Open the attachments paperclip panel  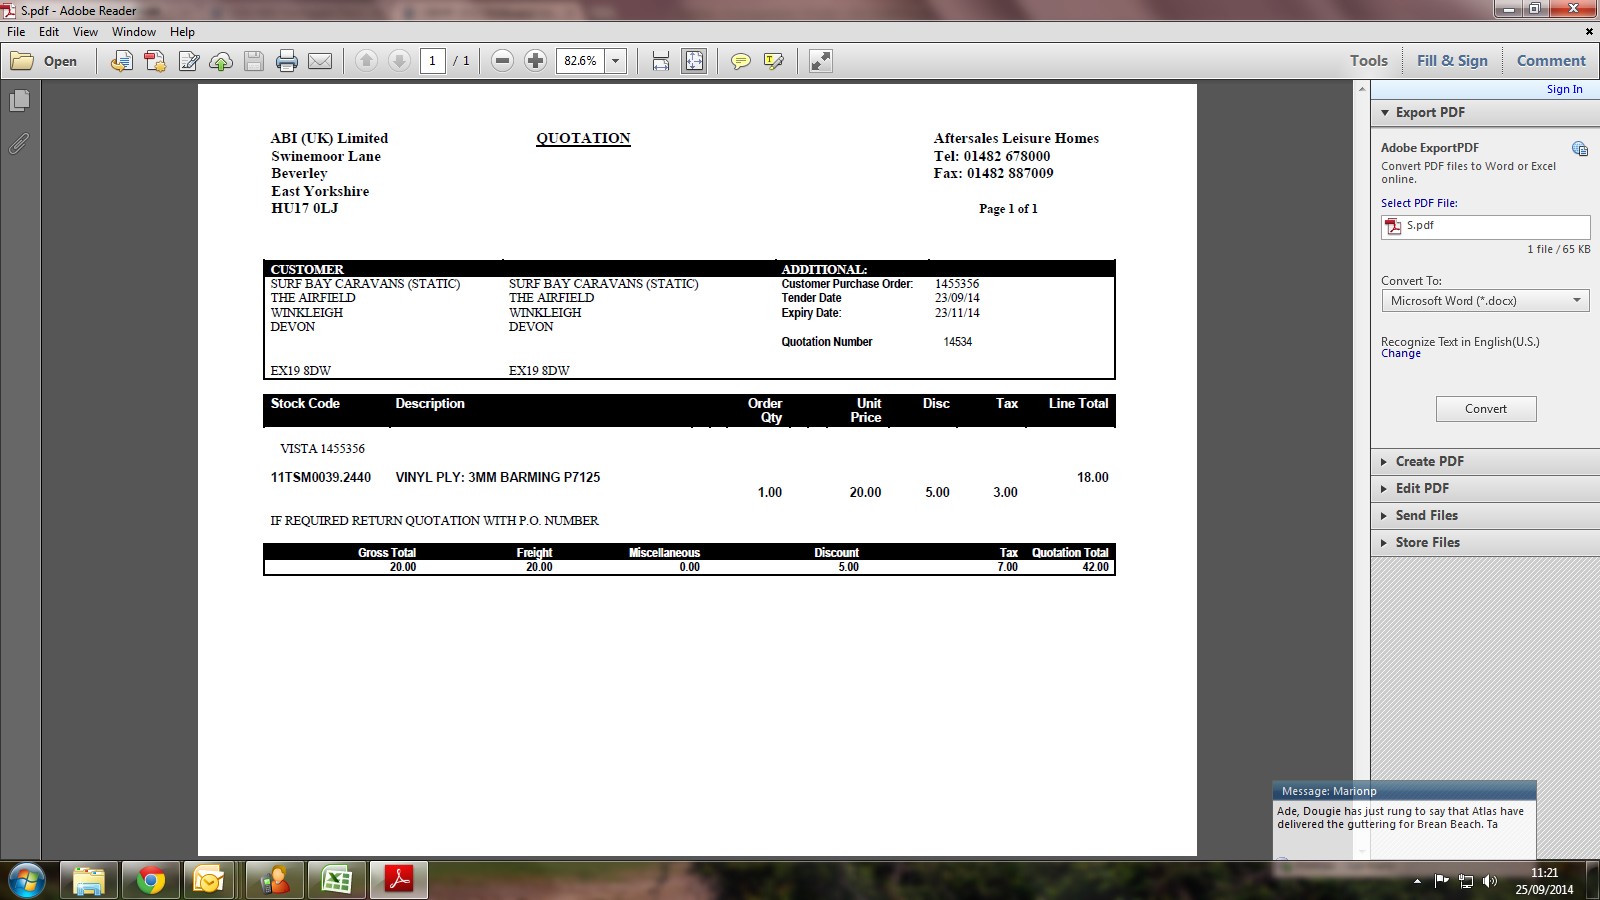tap(19, 144)
